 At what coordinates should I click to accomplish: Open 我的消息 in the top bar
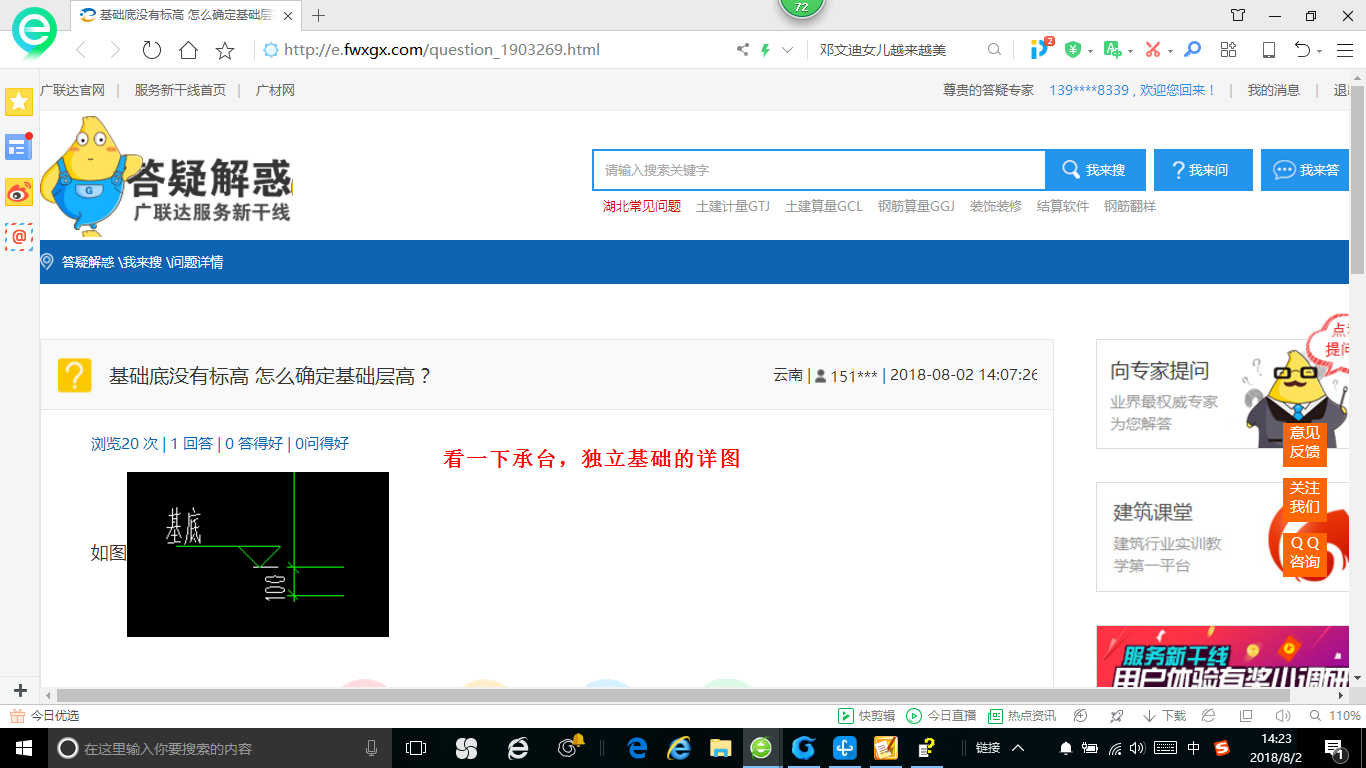[1273, 90]
